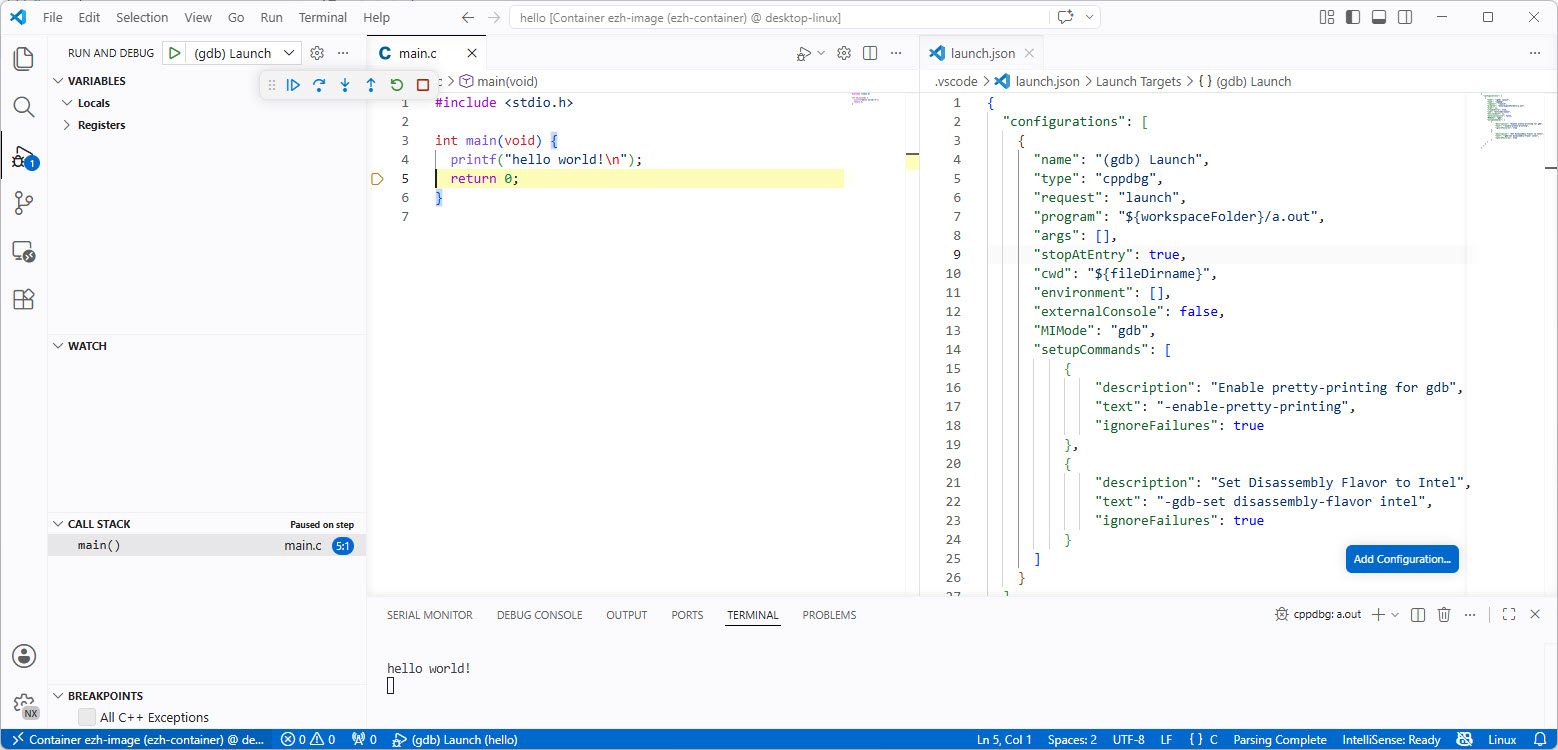Select main() frame in call stack
Viewport: 1558px width, 750px height.
coord(207,546)
